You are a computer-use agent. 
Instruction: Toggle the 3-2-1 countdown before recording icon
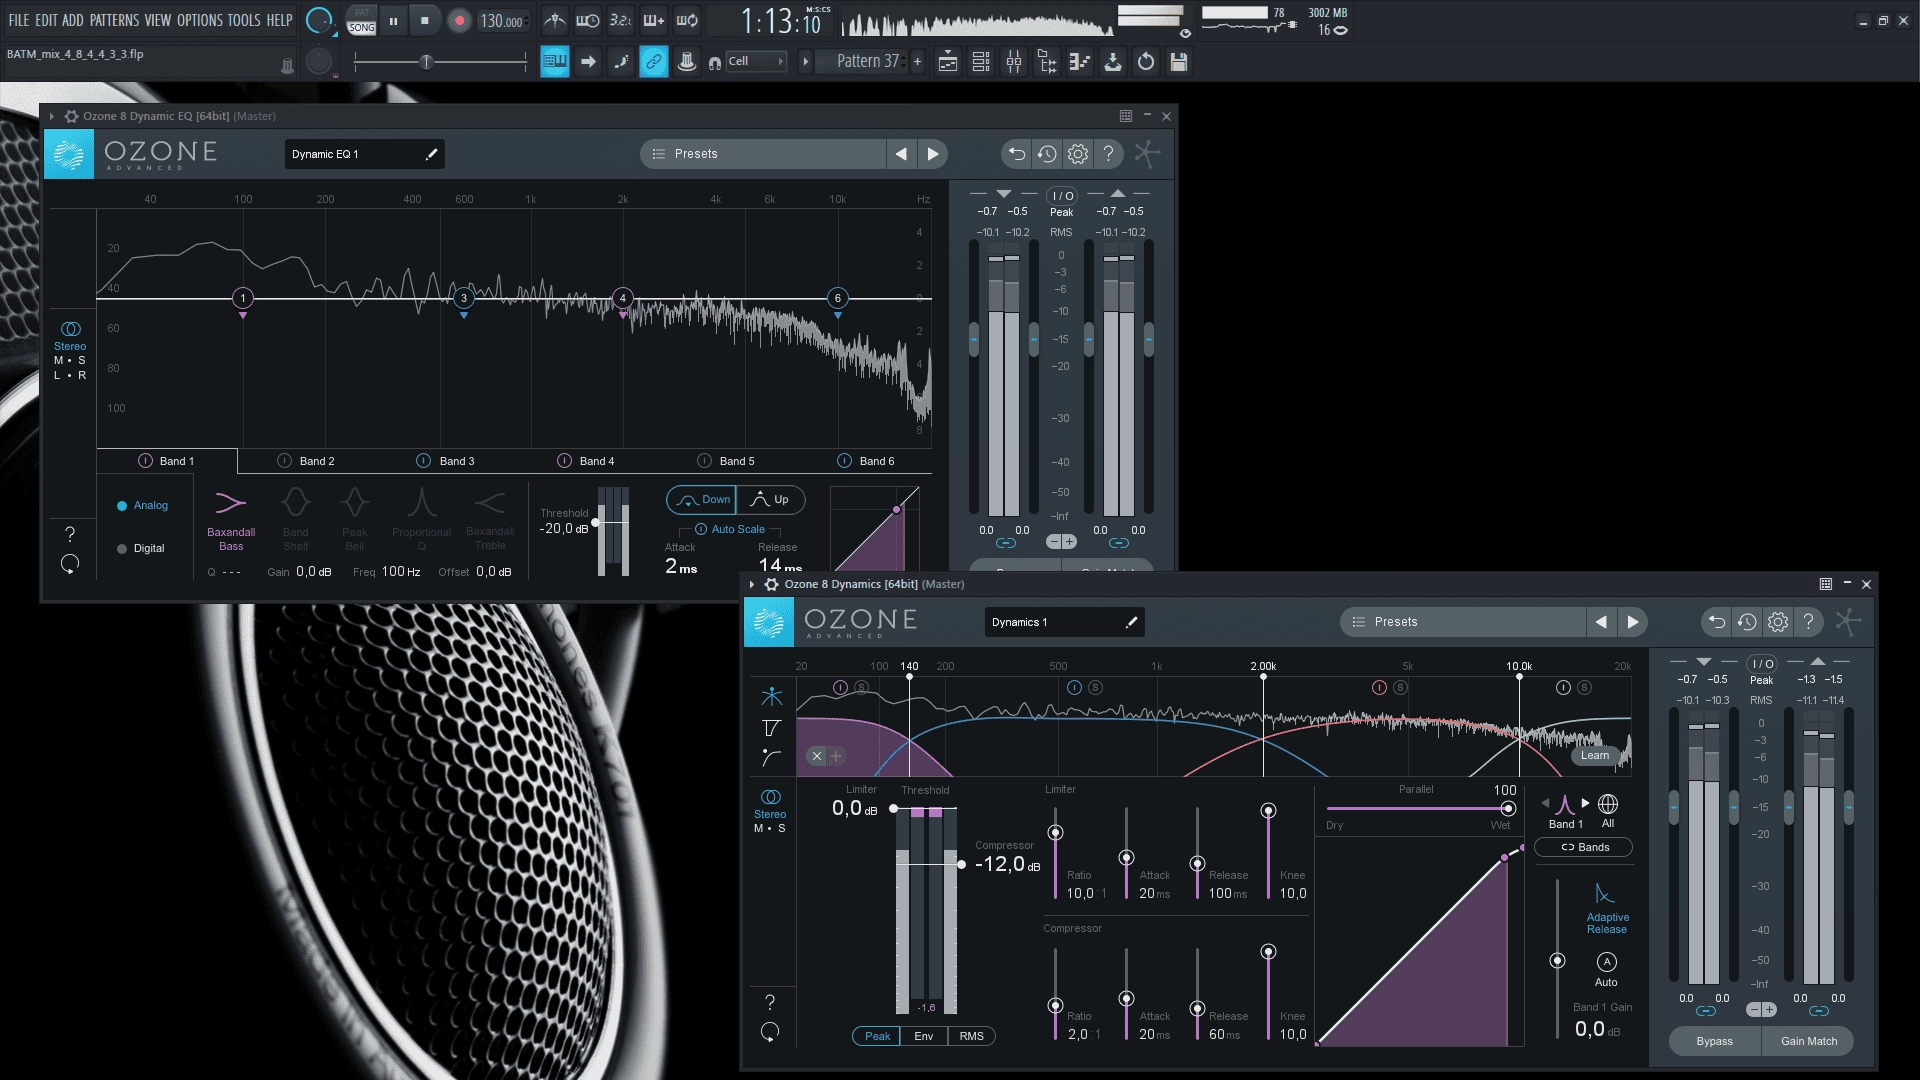[x=621, y=21]
